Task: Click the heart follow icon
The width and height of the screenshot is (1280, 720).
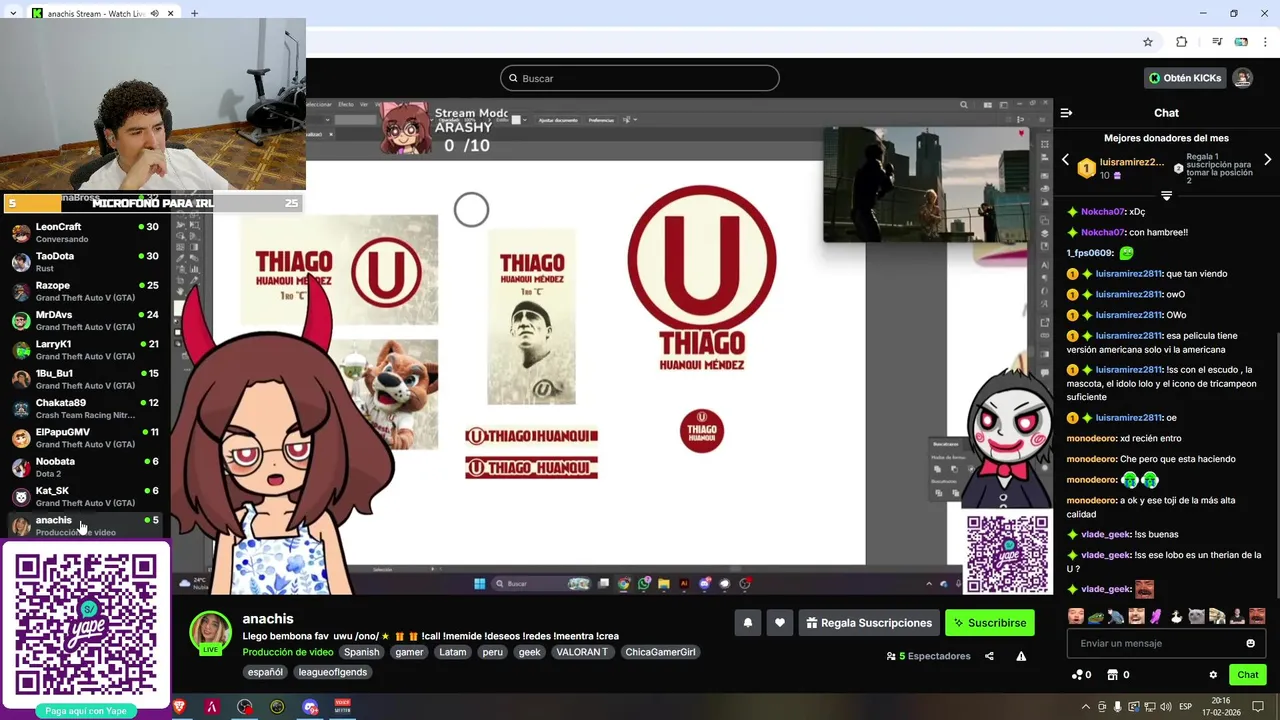Action: pyautogui.click(x=780, y=623)
